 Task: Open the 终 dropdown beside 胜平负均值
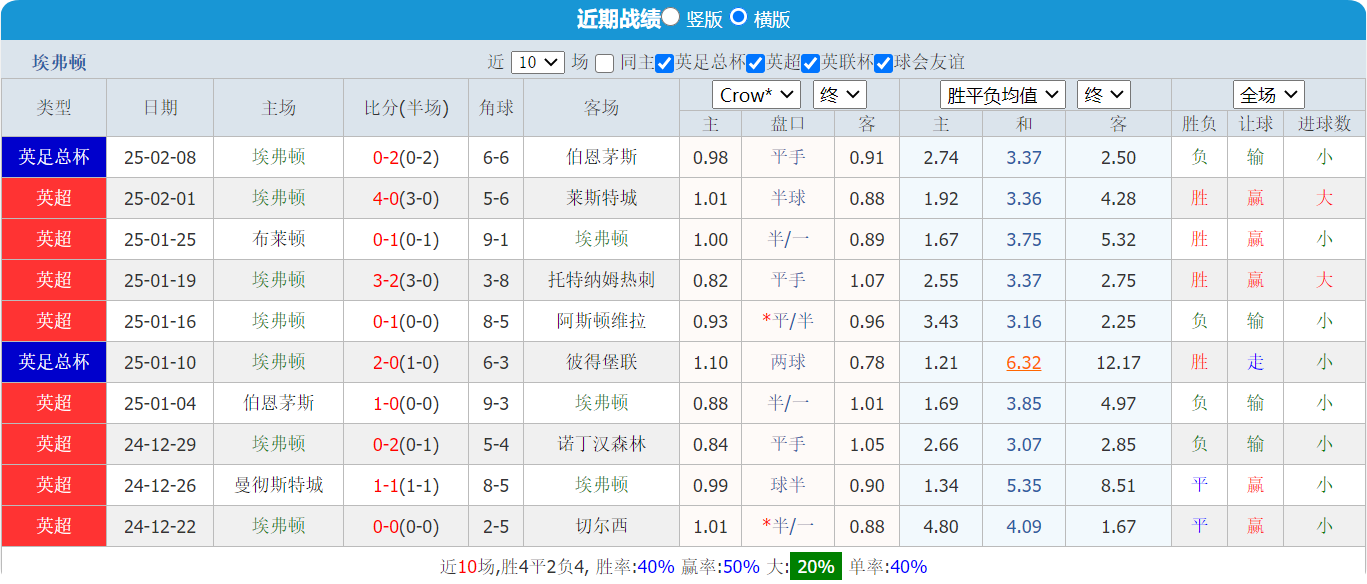[1103, 94]
